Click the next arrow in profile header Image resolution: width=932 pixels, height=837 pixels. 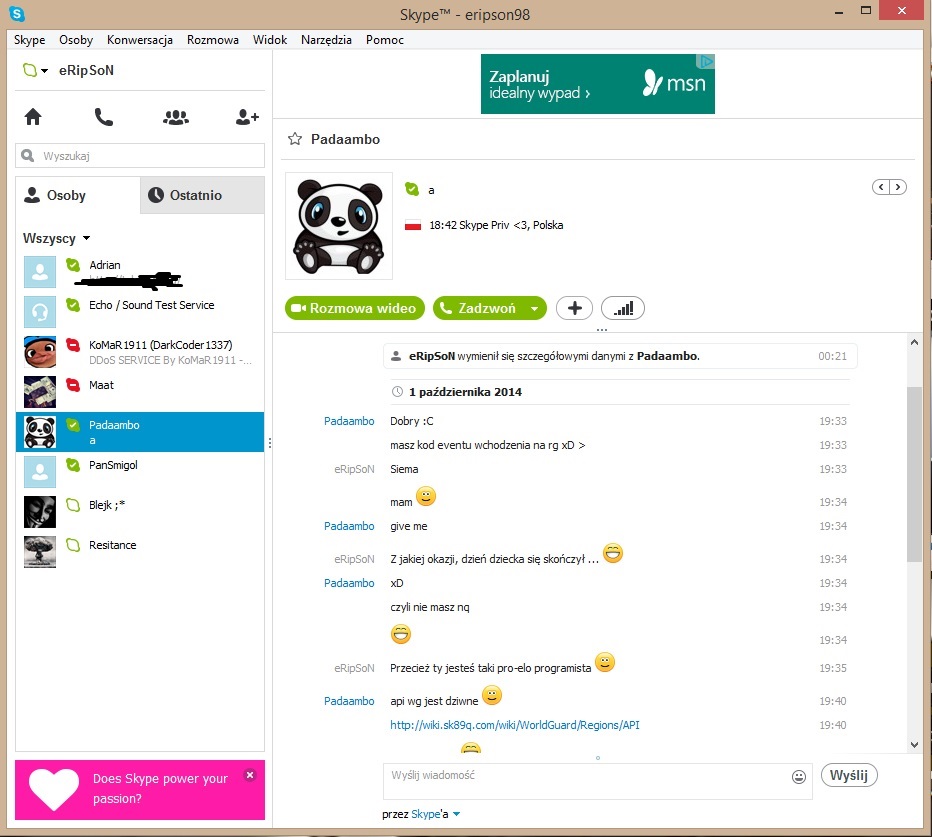pyautogui.click(x=898, y=187)
